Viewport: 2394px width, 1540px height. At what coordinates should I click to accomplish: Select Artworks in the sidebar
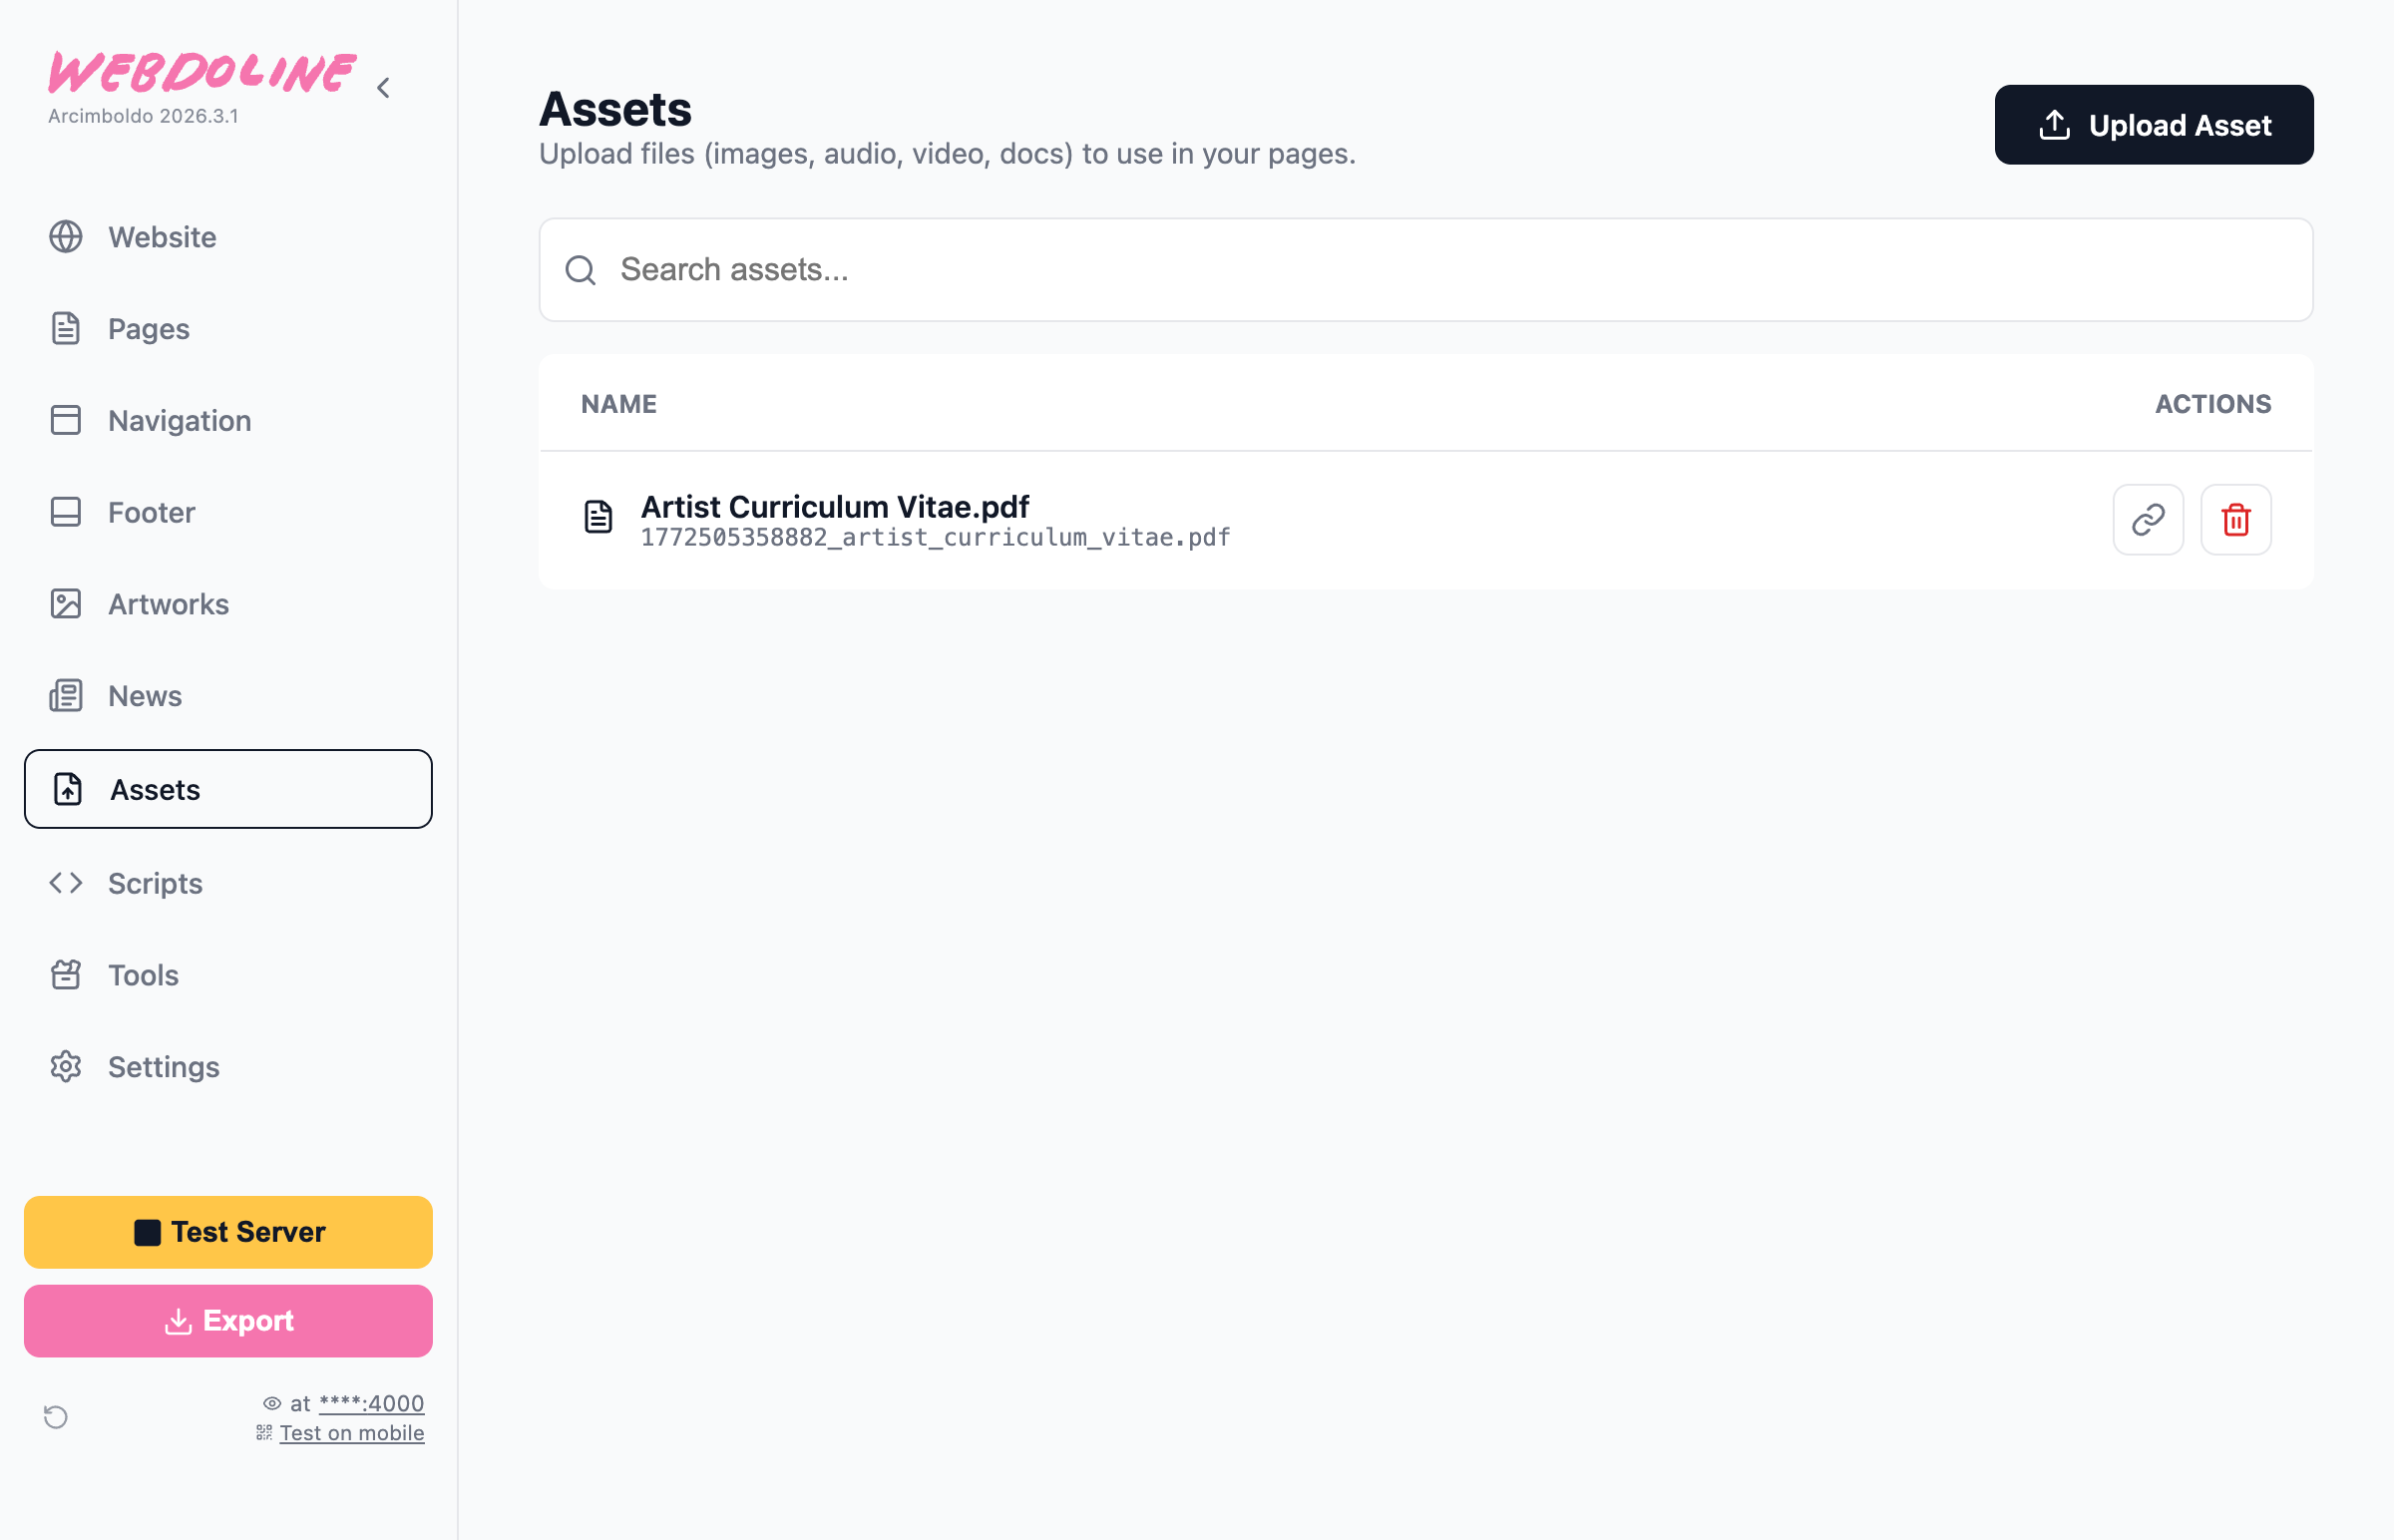coord(168,604)
